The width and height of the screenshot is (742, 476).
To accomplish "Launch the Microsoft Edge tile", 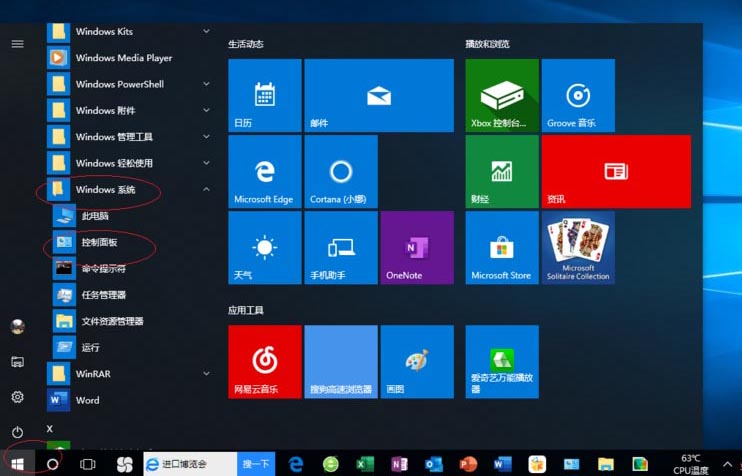I will click(265, 171).
